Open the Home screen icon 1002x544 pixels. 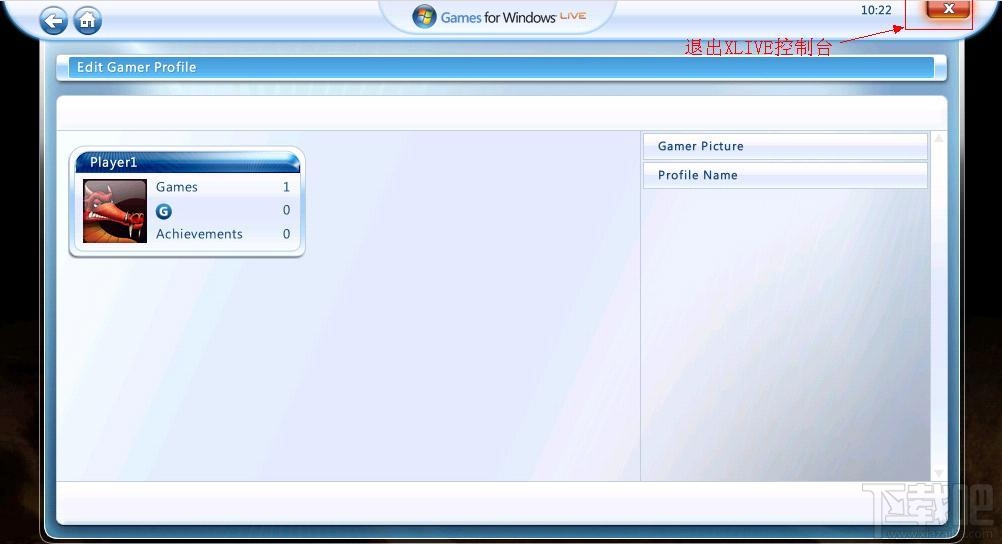pos(88,20)
